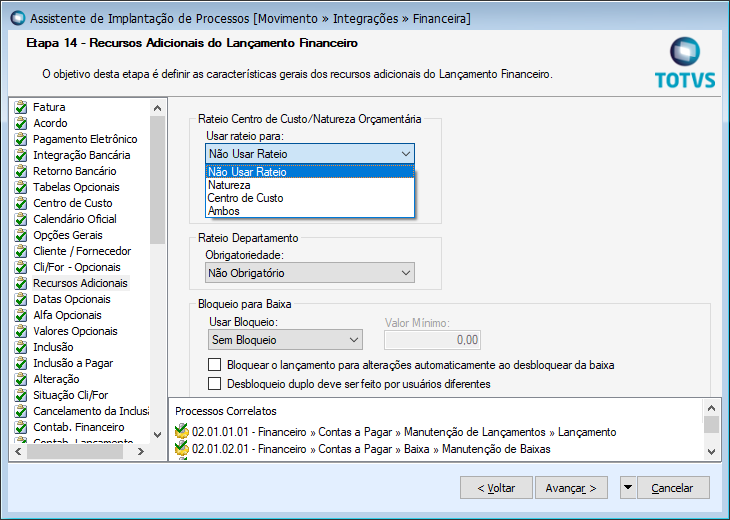Click the checkmark icon beside Acordo
The width and height of the screenshot is (730, 520).
20,123
